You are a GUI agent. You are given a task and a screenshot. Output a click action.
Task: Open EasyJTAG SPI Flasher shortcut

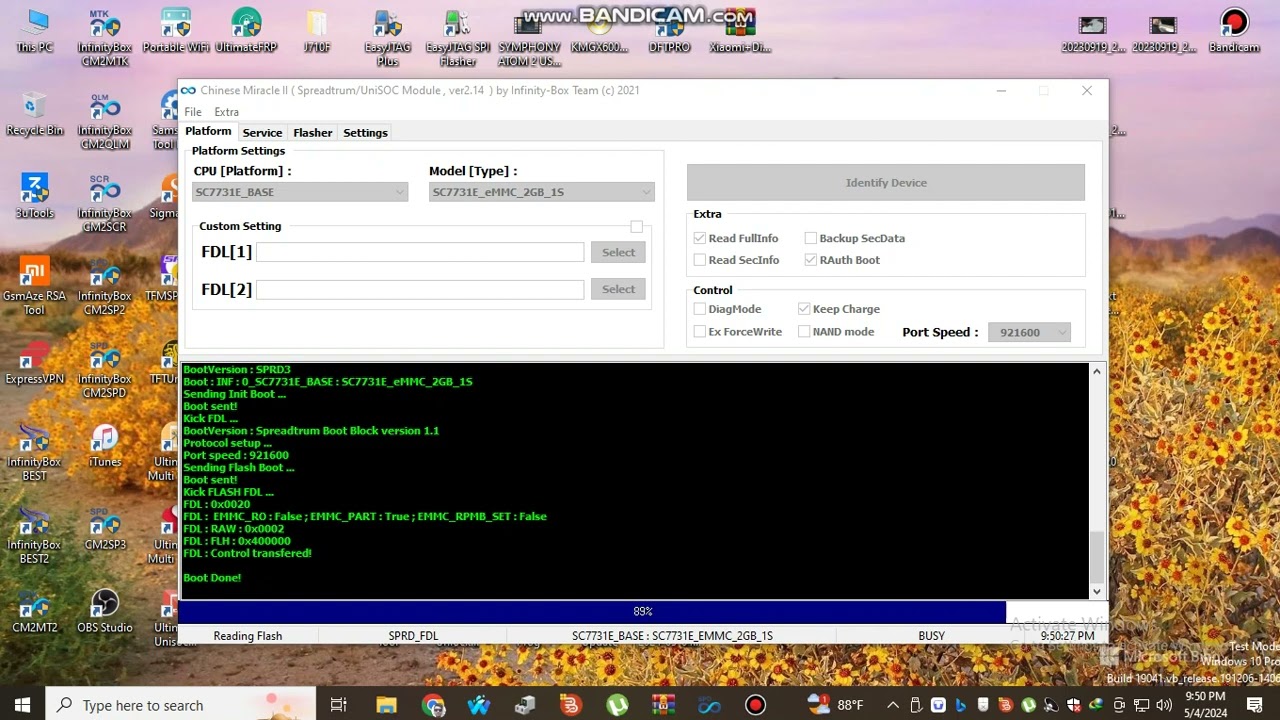pyautogui.click(x=457, y=38)
